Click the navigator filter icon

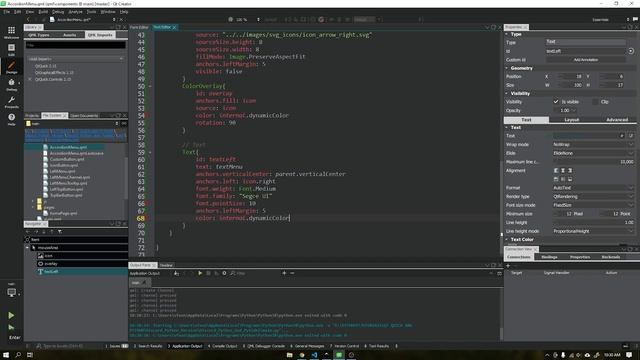click(x=60, y=231)
